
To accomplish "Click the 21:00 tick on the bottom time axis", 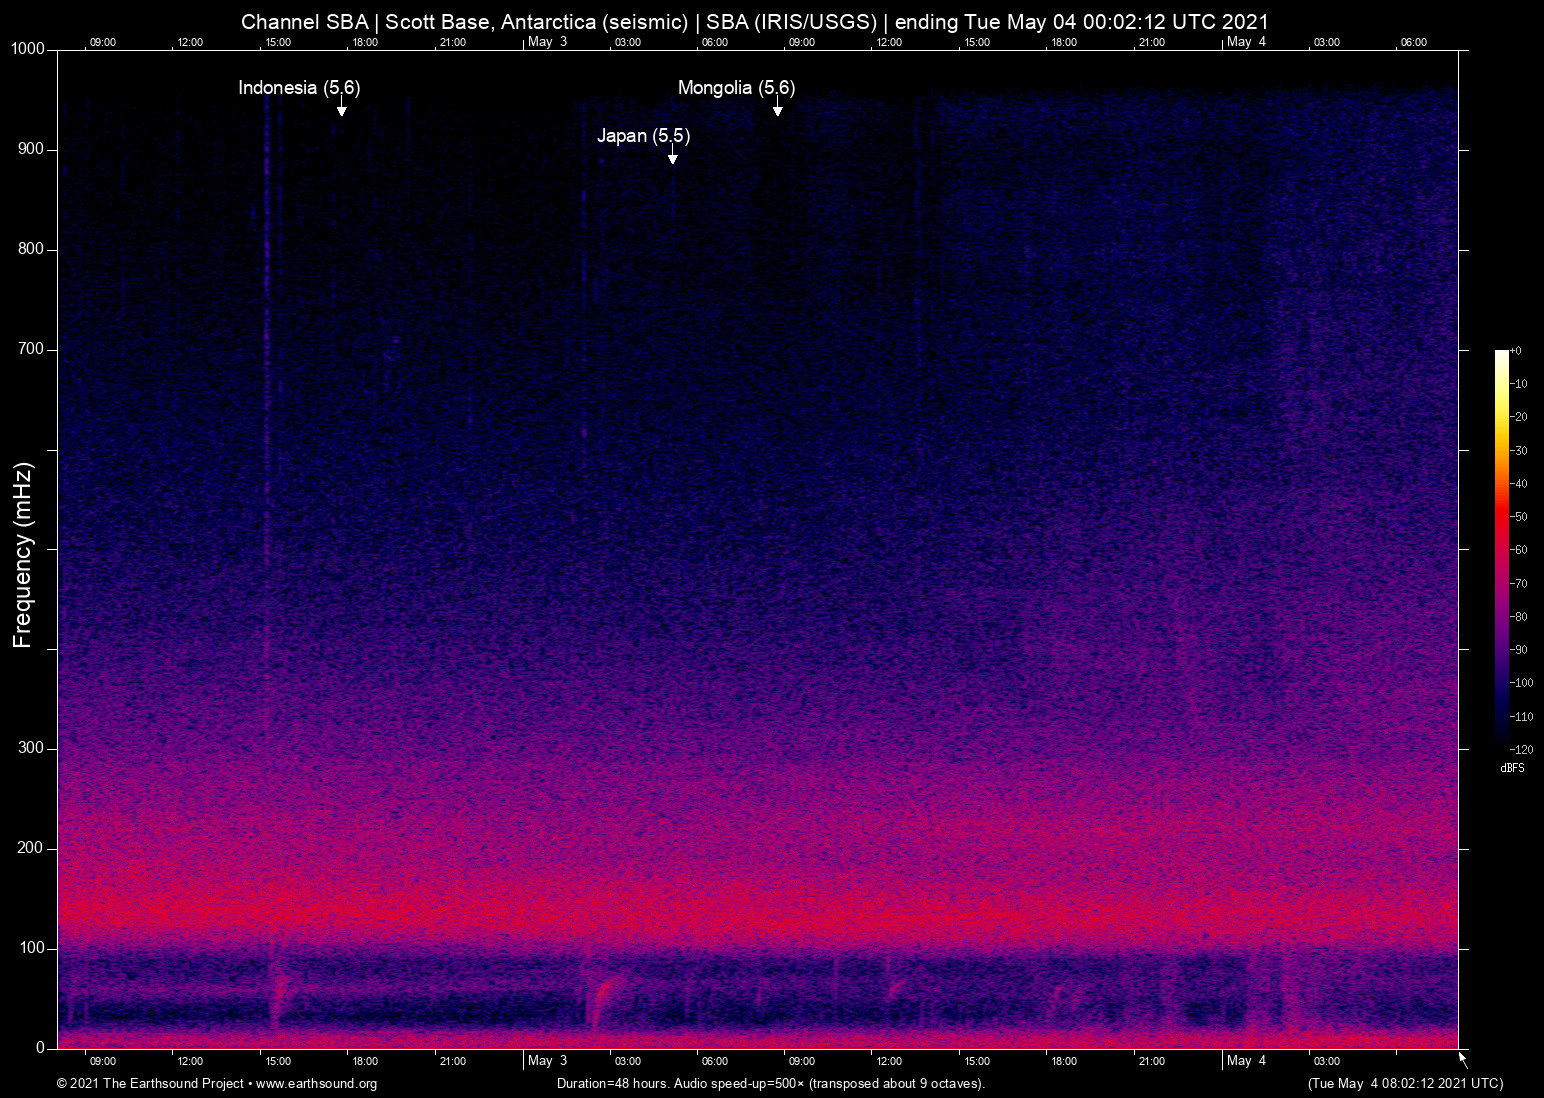I will pyautogui.click(x=1153, y=1061).
